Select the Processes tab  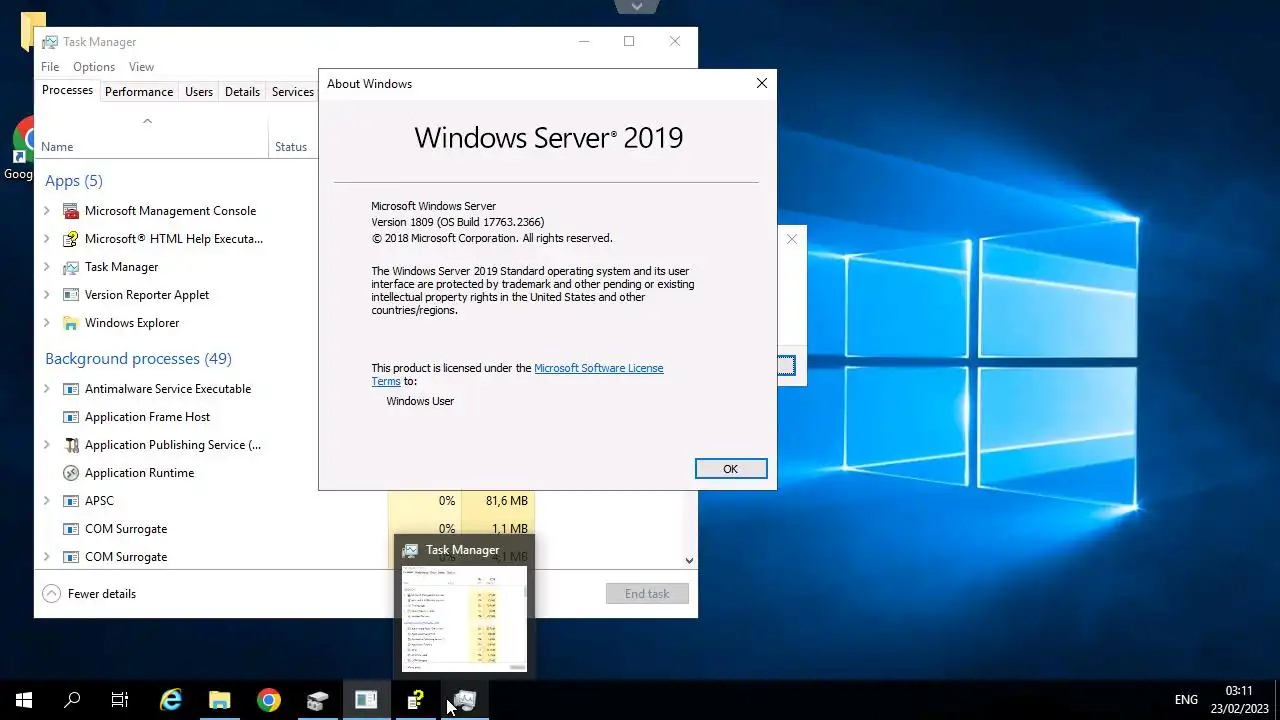pyautogui.click(x=67, y=90)
